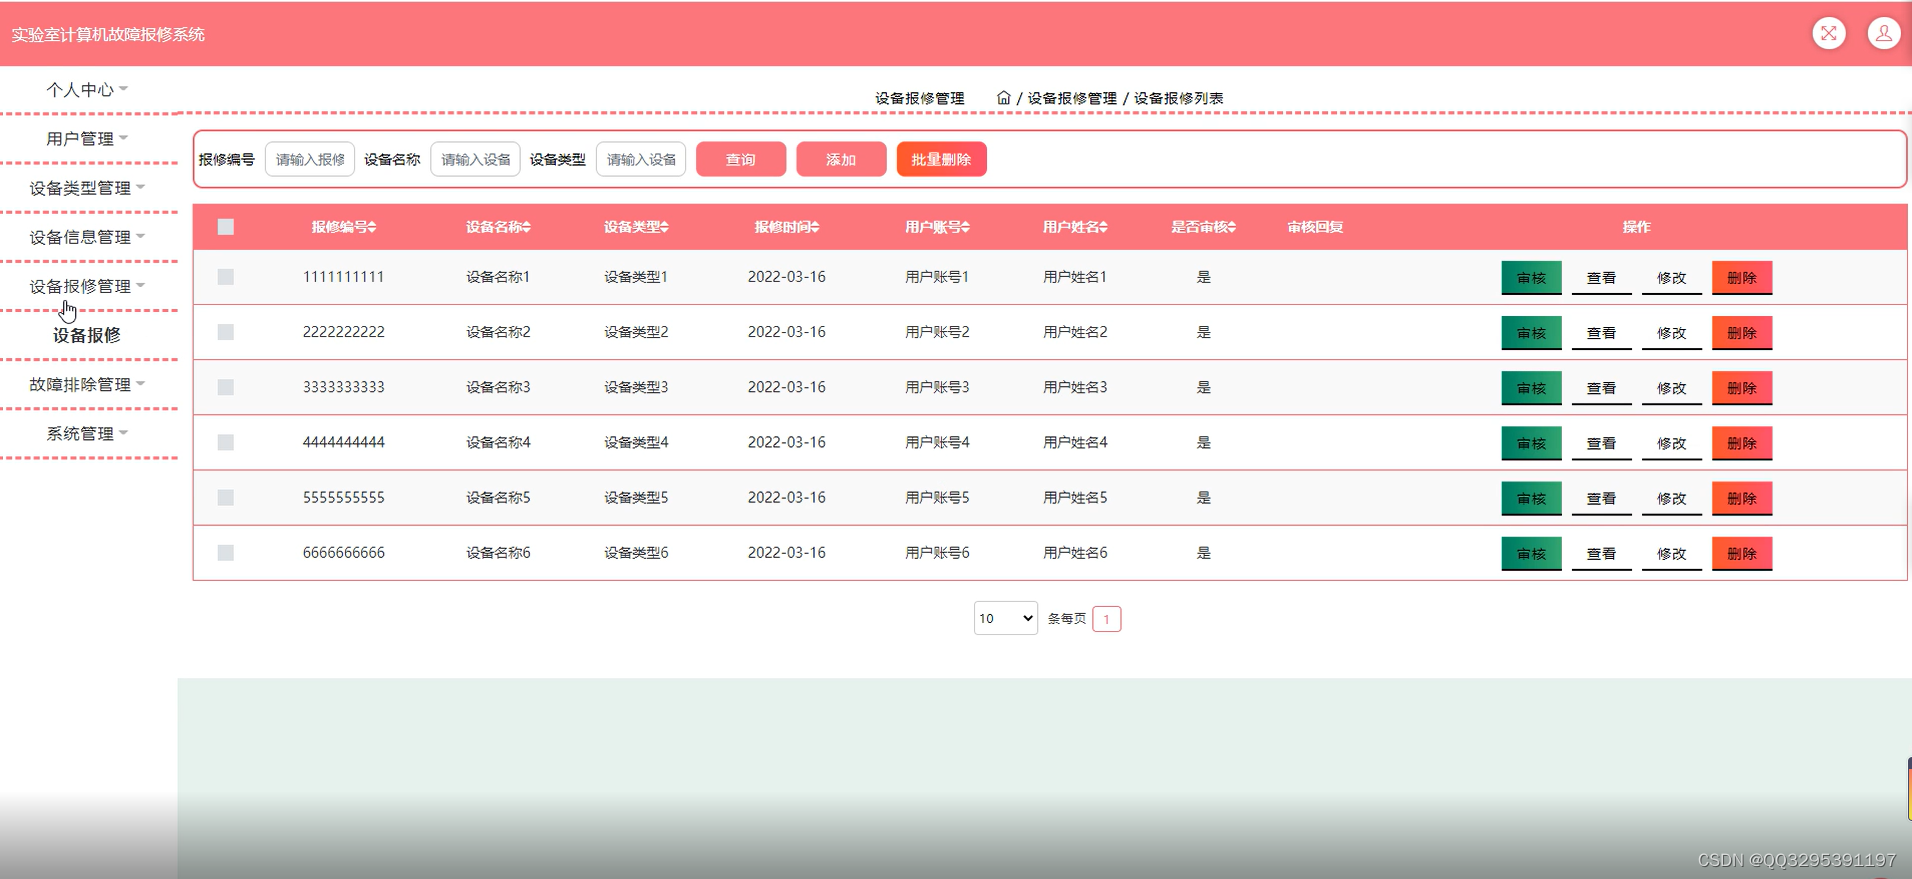This screenshot has height=879, width=1912.
Task: Click the 设备名称3 cell text
Action: click(498, 387)
